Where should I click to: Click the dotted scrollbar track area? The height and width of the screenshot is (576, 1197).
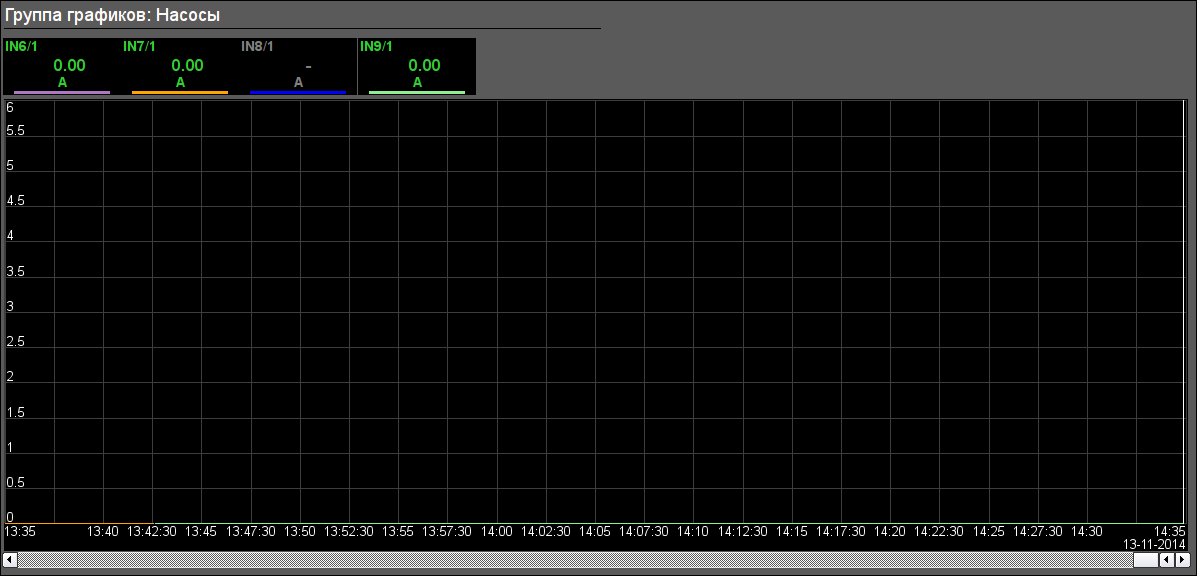(575, 560)
